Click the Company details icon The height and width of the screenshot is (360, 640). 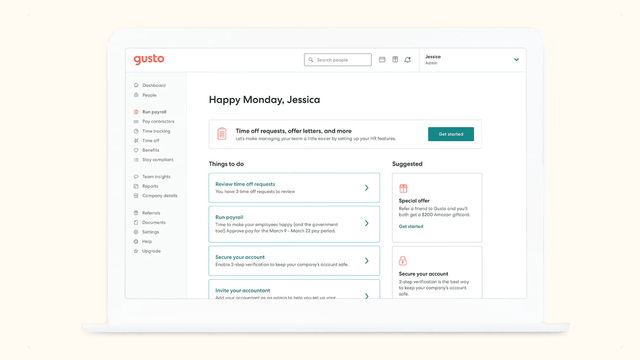136,196
